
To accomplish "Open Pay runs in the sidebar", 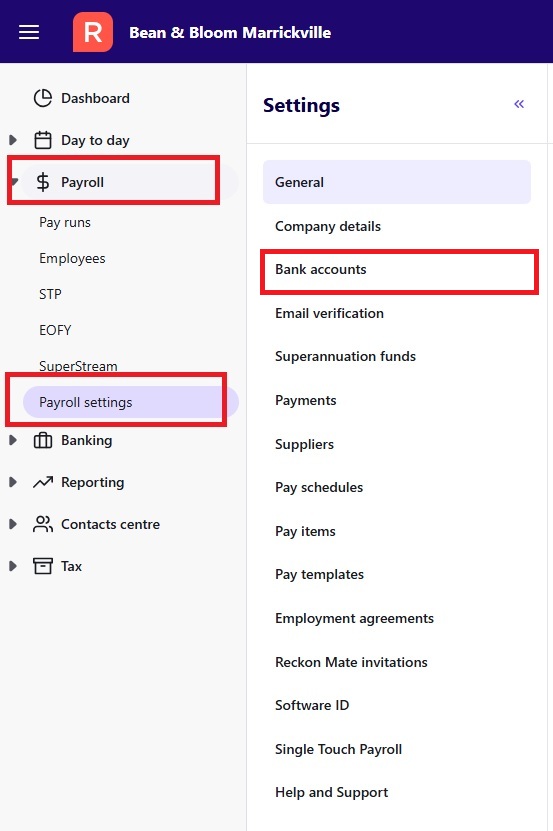I will (x=65, y=223).
